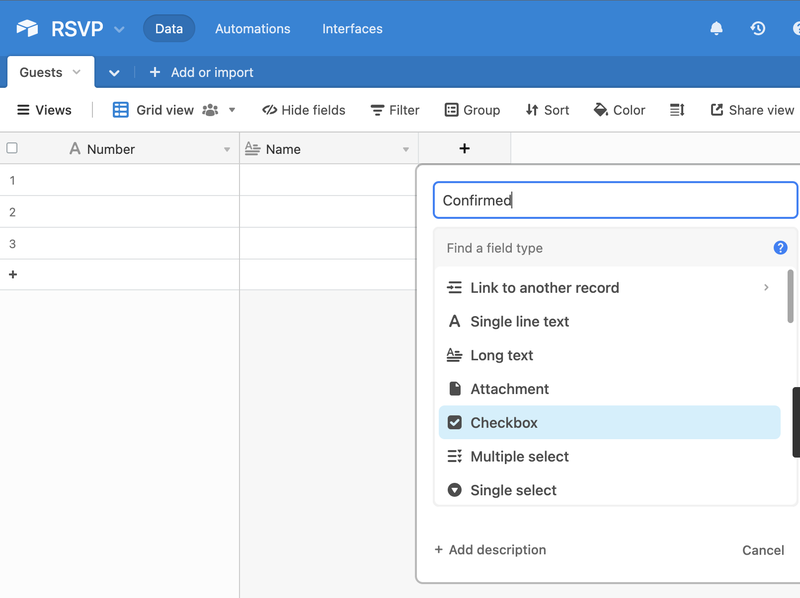Click the help icon beside Find a field type
The image size is (800, 598).
pos(780,248)
